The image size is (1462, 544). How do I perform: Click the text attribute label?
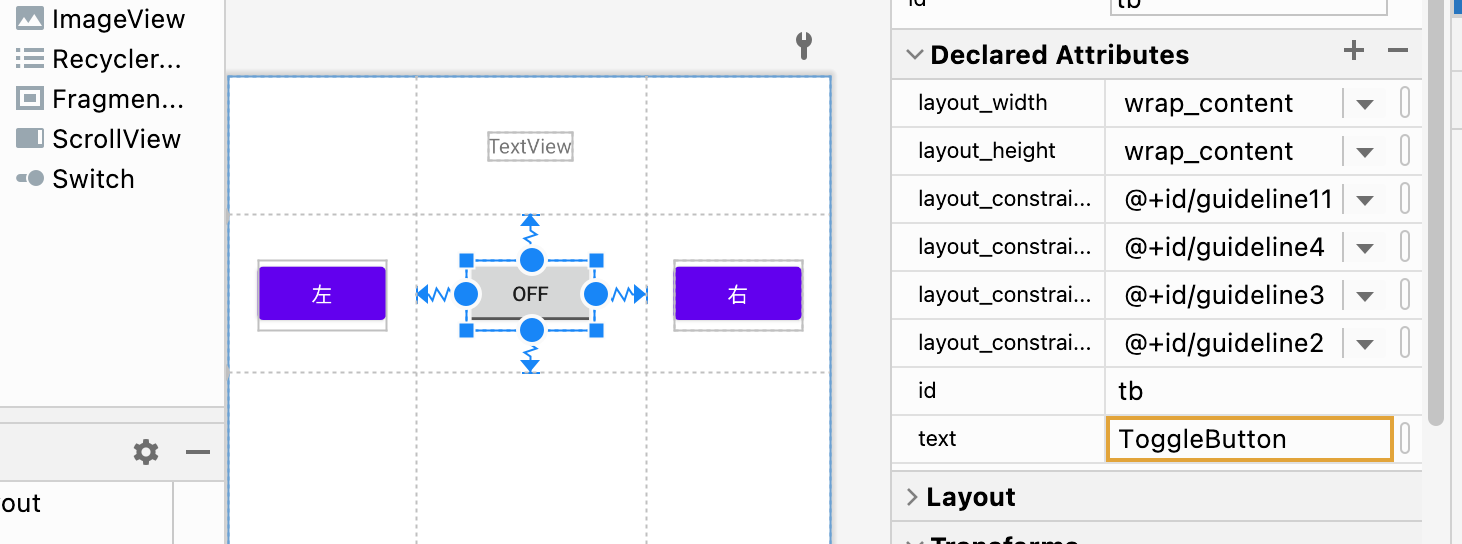(937, 439)
